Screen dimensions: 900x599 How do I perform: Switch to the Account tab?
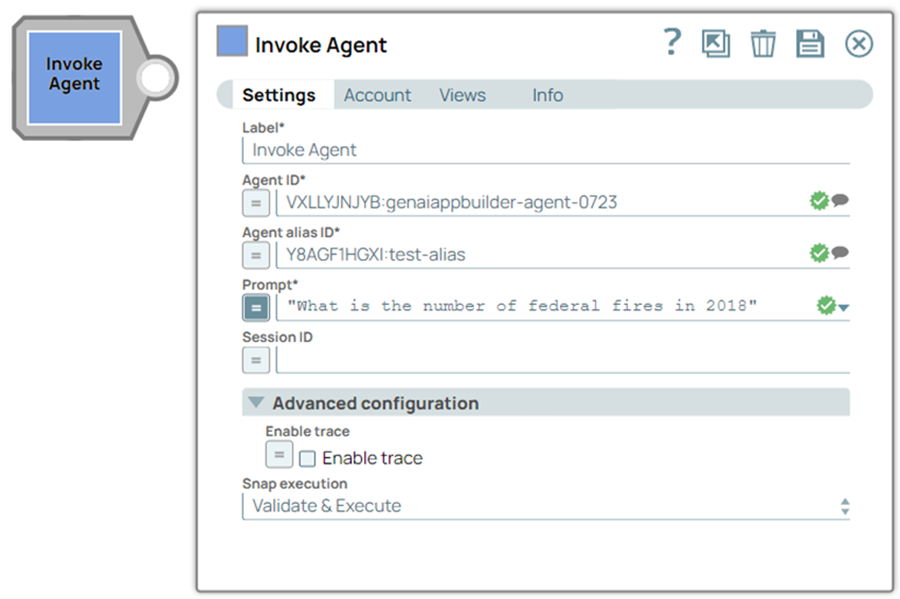point(377,95)
